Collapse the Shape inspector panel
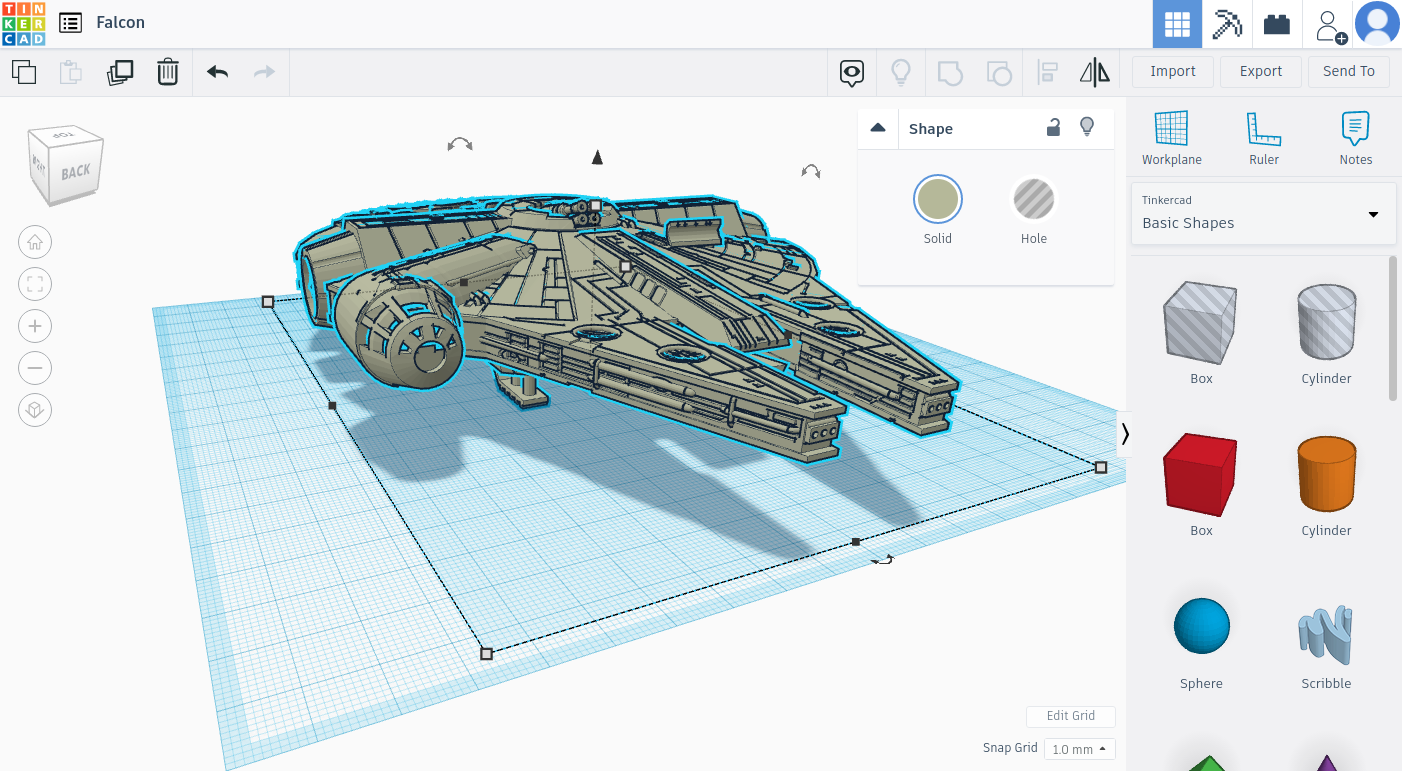This screenshot has height=771, width=1402. pos(878,128)
